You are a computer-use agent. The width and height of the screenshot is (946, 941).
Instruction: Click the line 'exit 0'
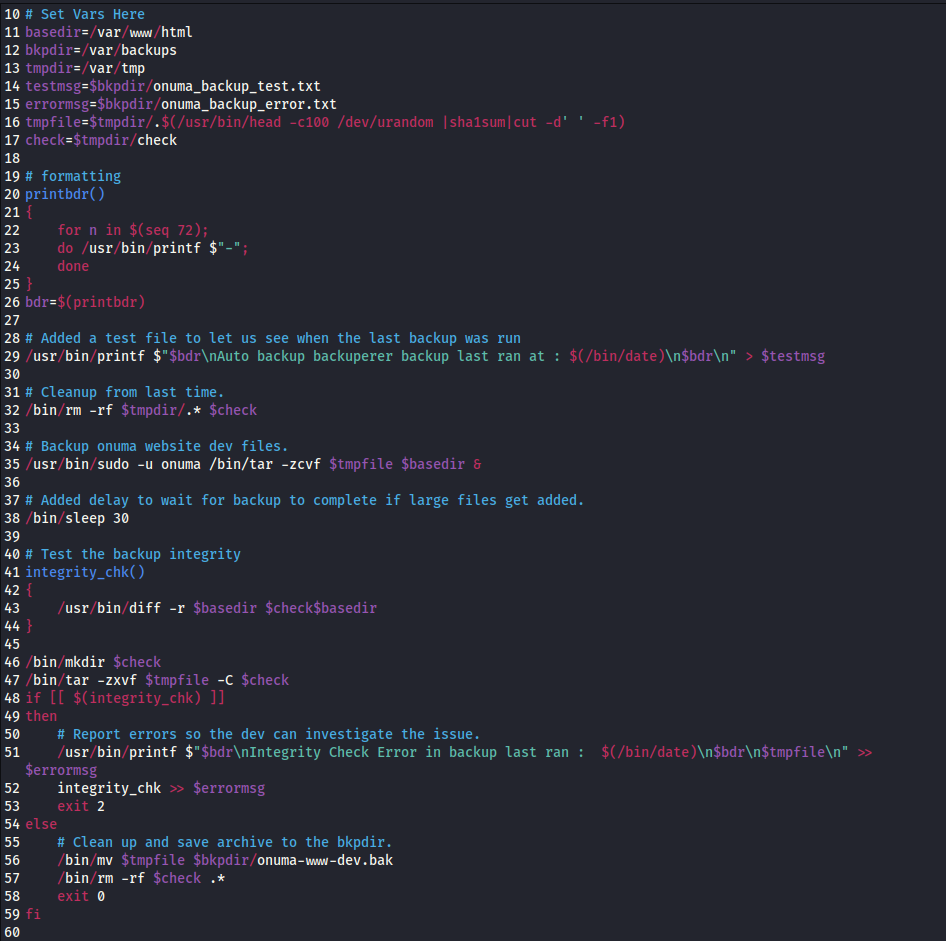(x=81, y=897)
